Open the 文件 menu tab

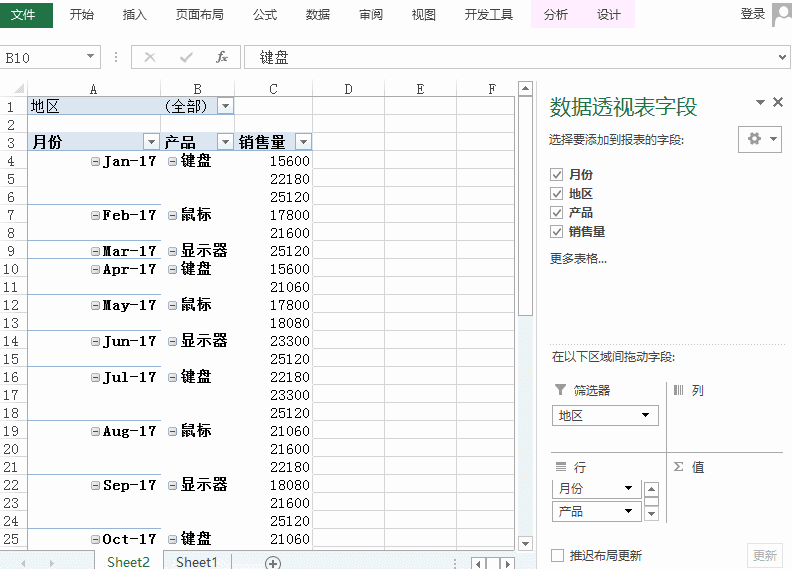click(x=26, y=15)
